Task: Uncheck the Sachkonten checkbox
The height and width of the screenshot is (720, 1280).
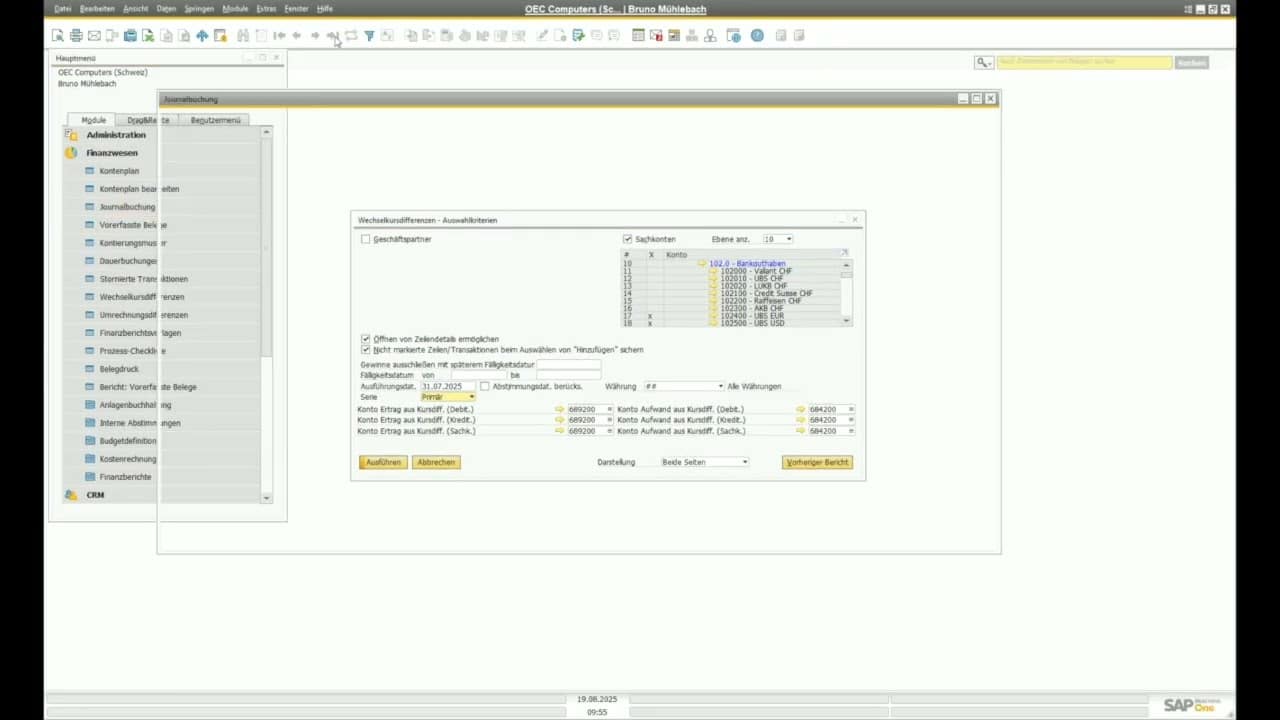Action: pos(627,240)
